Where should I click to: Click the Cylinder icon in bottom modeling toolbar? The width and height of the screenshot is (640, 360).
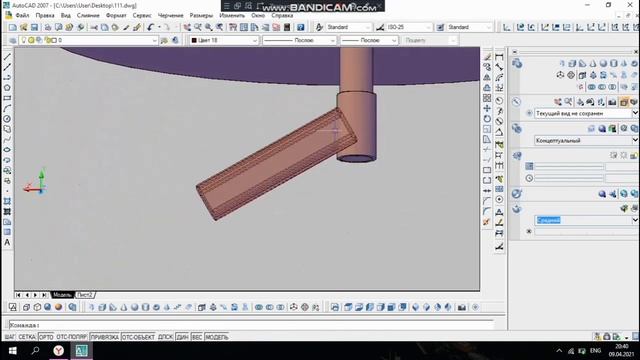[145, 307]
